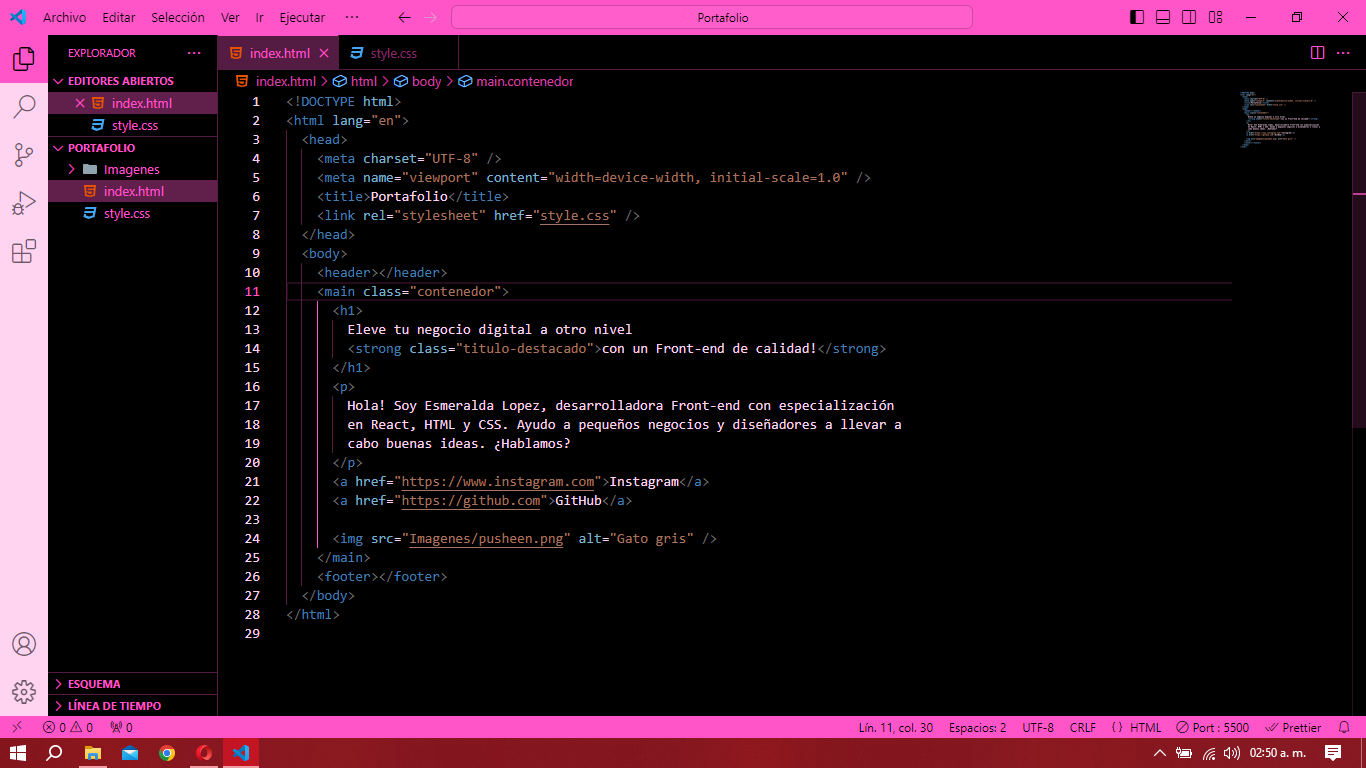Toggle secondary side bar layout icon

[1189, 17]
